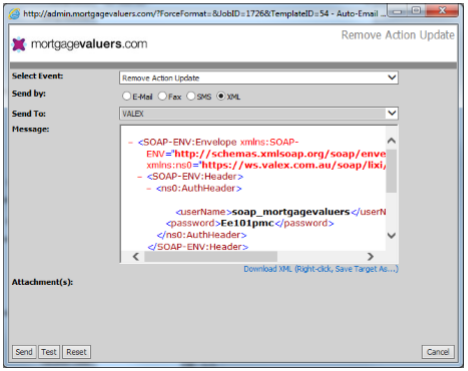Collapse the SOAP-ENV:Header node

140,177
